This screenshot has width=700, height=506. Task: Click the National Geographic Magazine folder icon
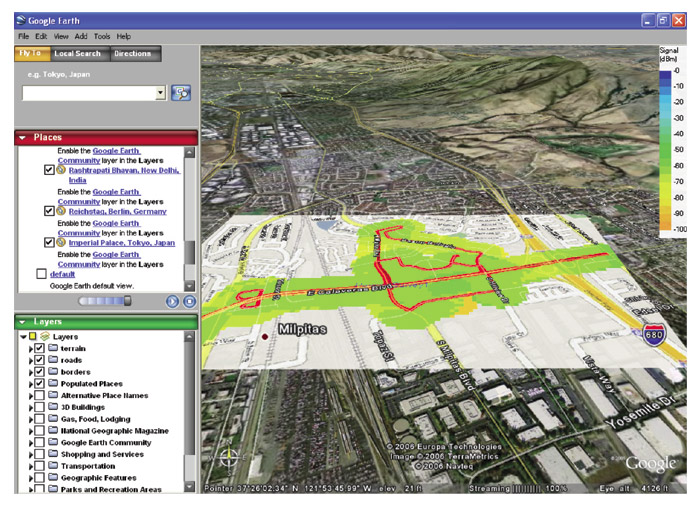click(53, 430)
